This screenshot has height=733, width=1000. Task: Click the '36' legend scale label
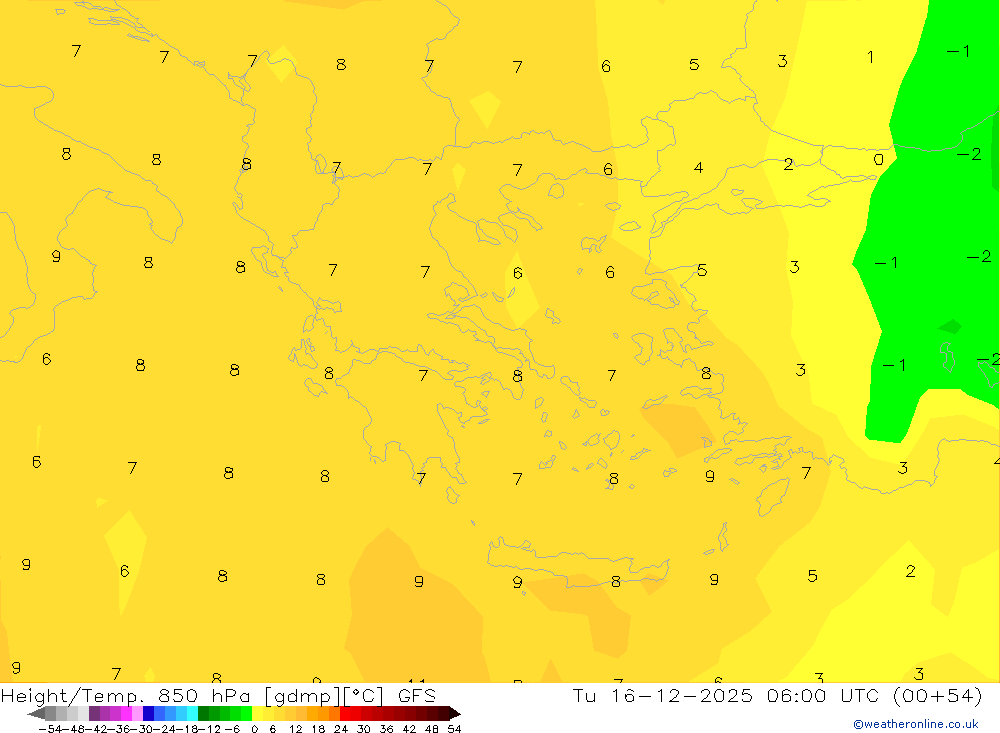click(386, 729)
